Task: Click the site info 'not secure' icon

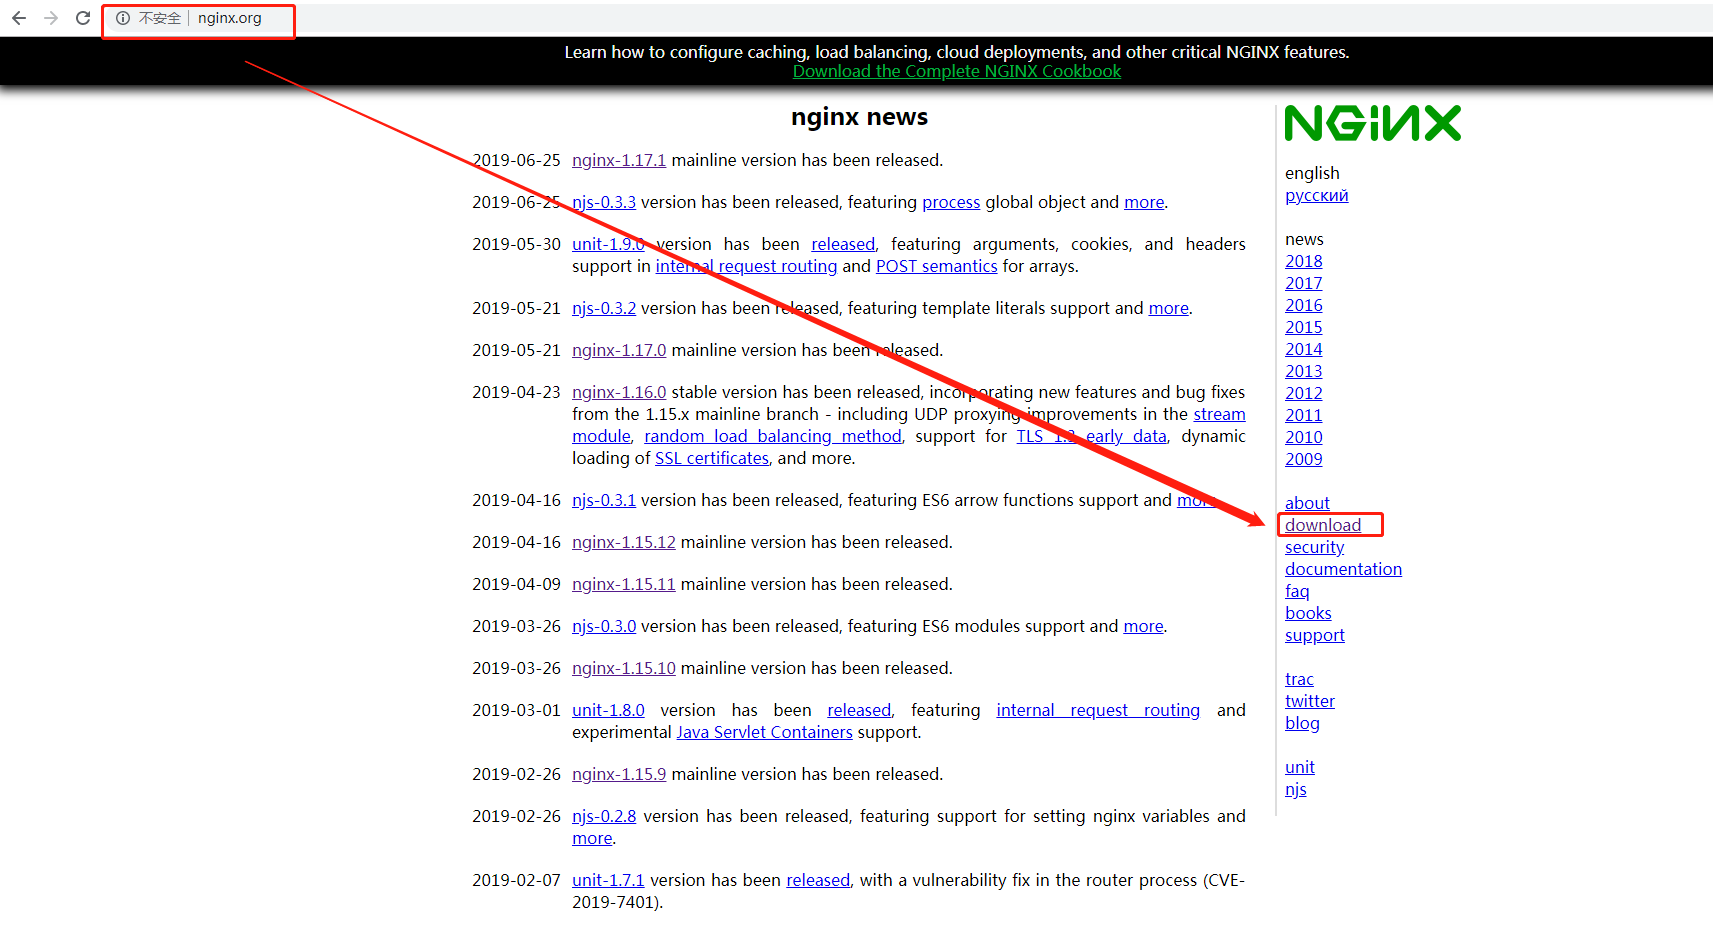Action: click(x=123, y=18)
